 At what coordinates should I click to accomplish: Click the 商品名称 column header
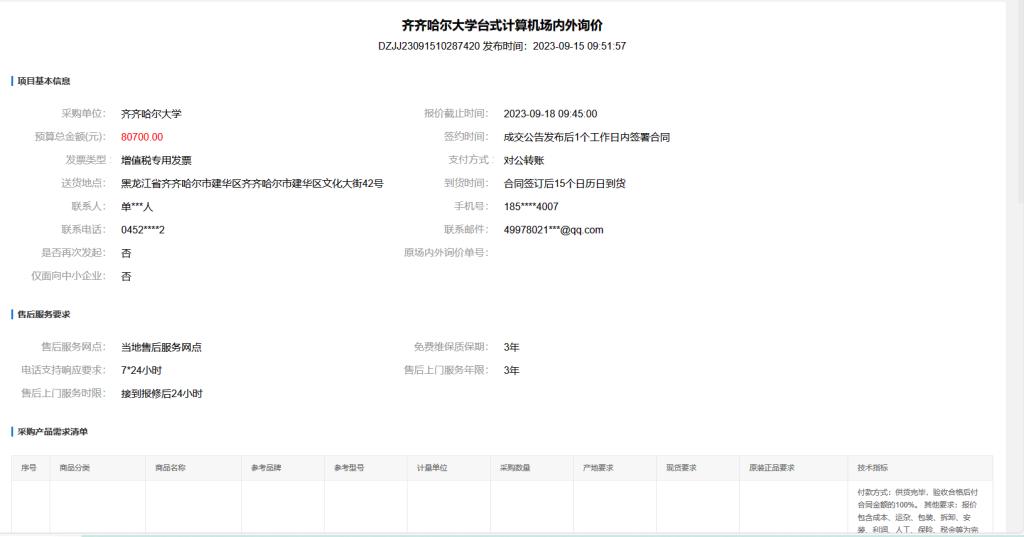pyautogui.click(x=170, y=468)
